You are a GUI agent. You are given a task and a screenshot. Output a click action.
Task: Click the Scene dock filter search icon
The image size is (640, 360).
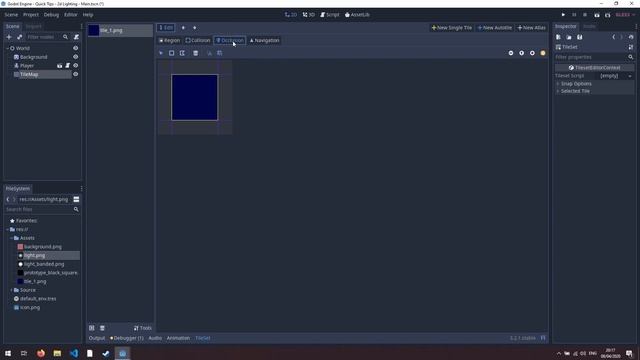pyautogui.click(x=65, y=37)
